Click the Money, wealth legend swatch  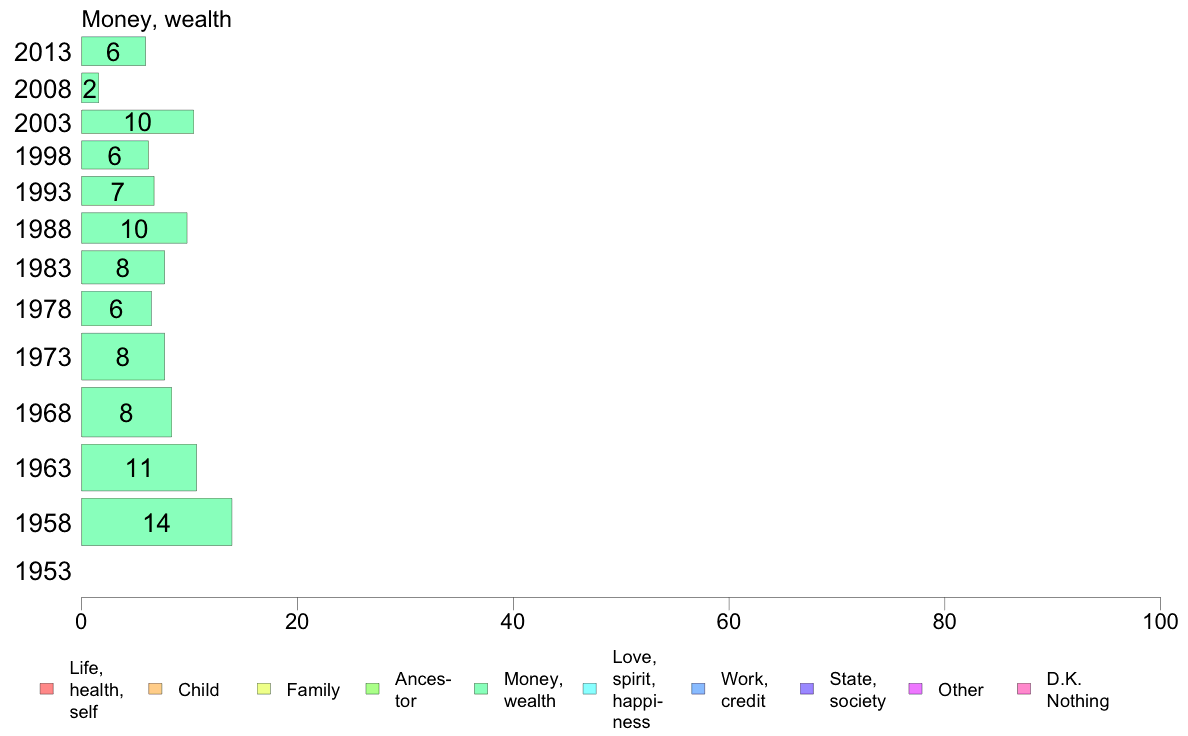point(480,689)
